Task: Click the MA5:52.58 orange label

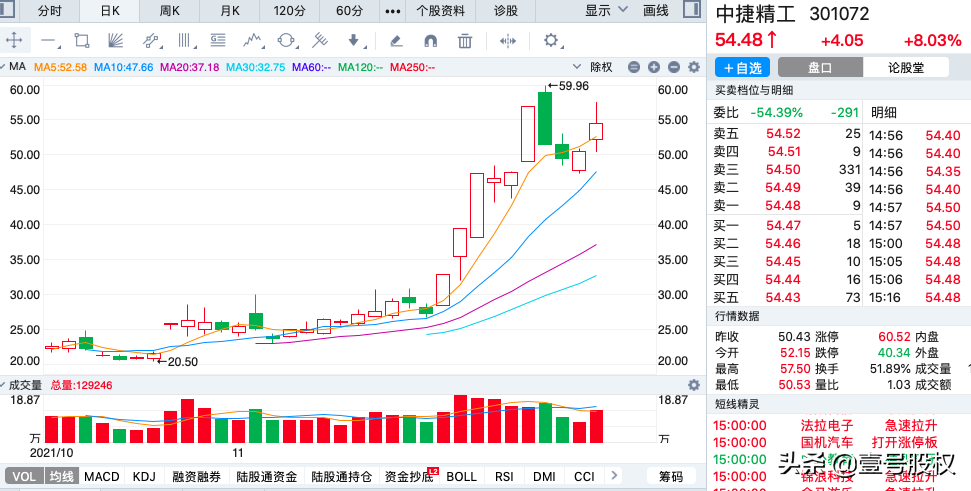Action: click(x=60, y=67)
